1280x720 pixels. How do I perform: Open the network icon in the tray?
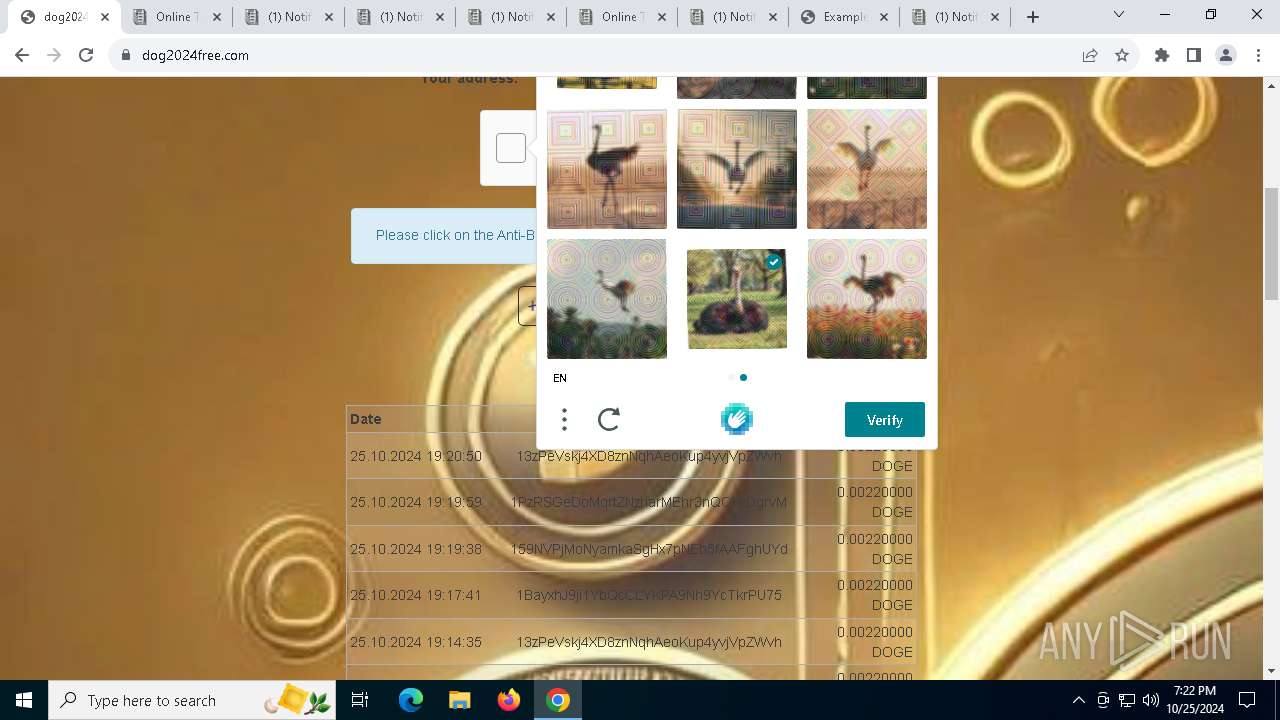[1127, 700]
